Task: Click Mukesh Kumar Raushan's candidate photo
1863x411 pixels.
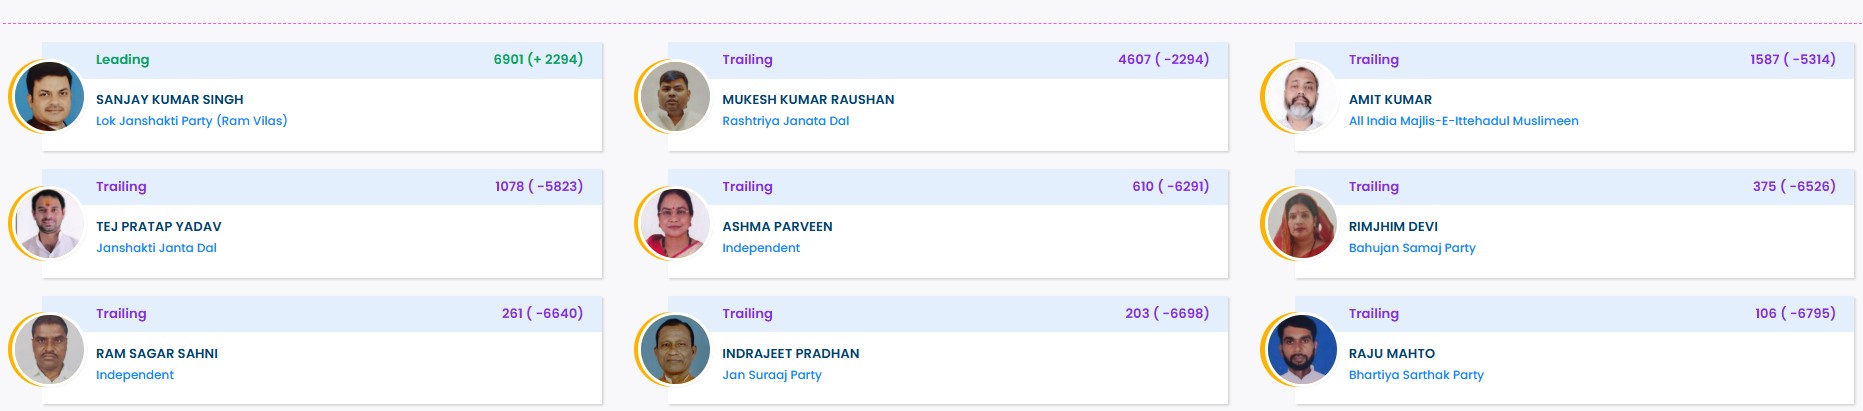Action: [674, 97]
